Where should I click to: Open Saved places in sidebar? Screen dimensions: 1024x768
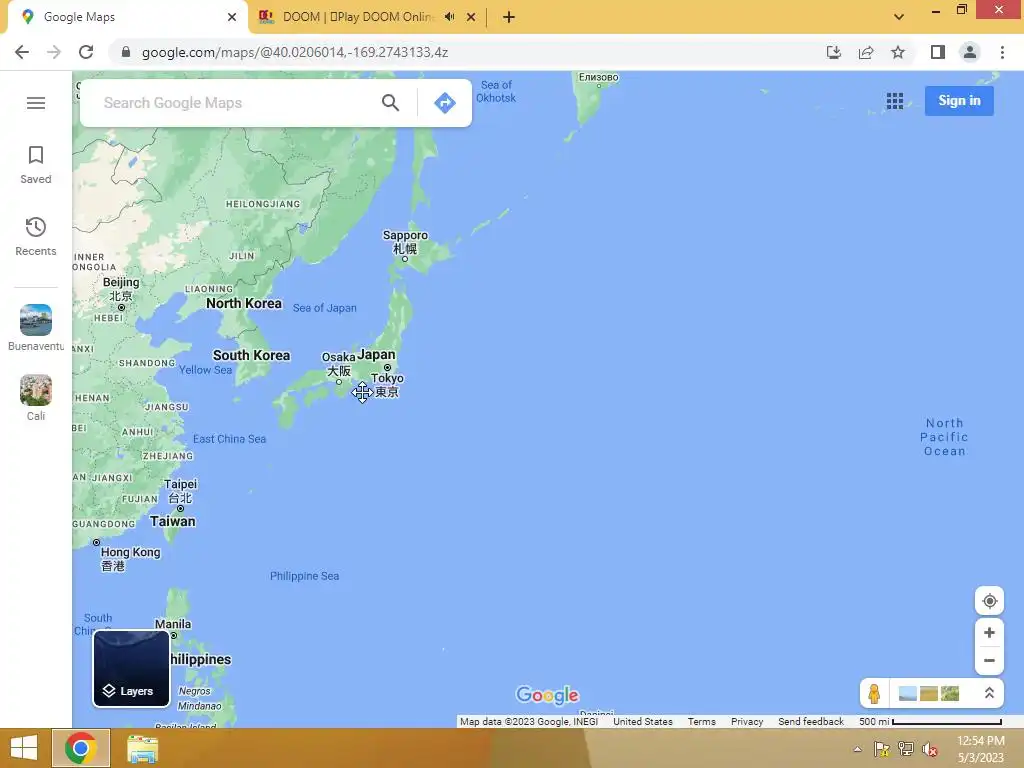[x=36, y=165]
